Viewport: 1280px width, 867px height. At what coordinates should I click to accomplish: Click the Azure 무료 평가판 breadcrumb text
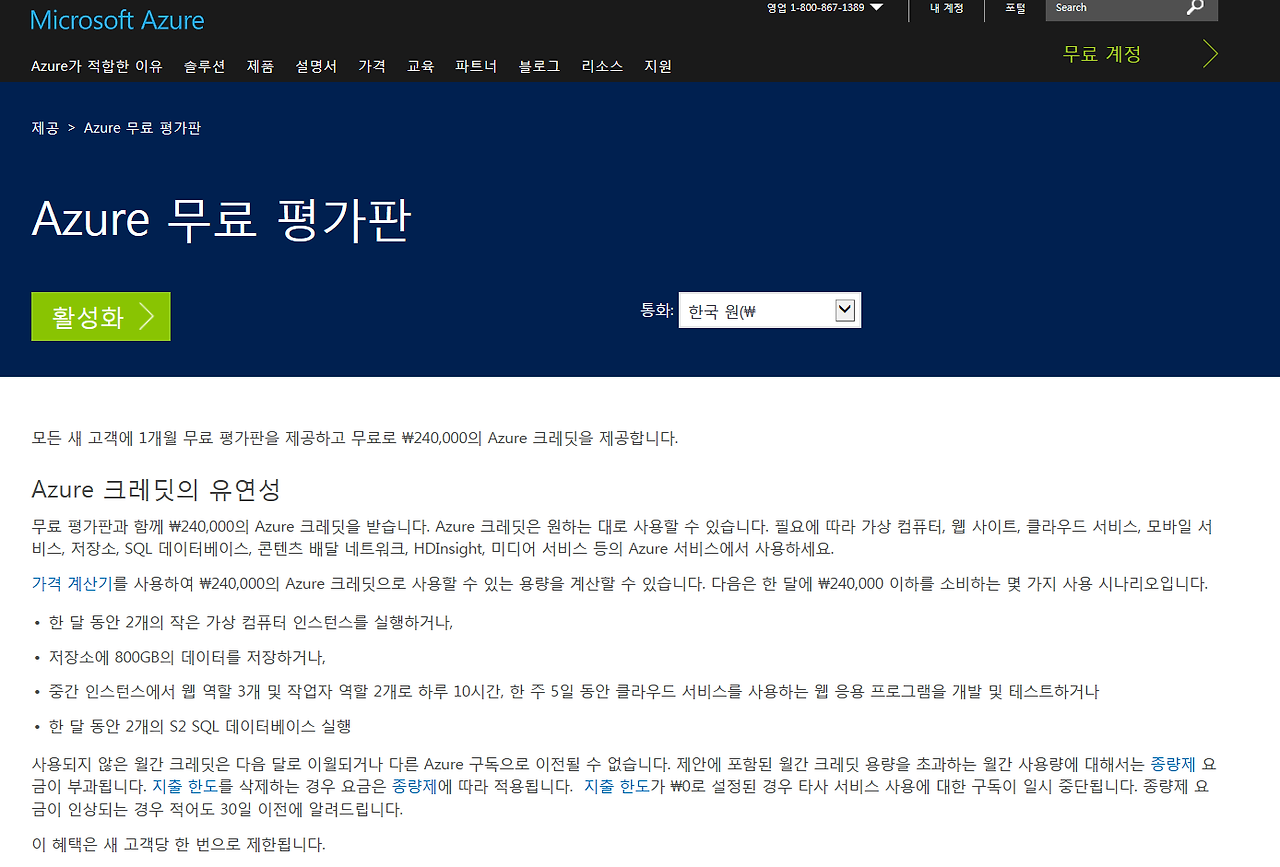click(x=142, y=128)
